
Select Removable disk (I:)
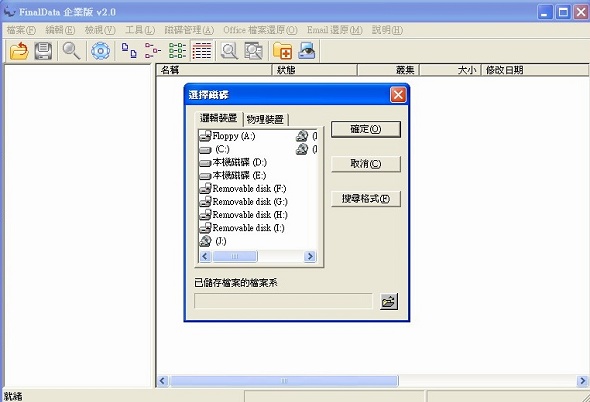click(x=242, y=228)
